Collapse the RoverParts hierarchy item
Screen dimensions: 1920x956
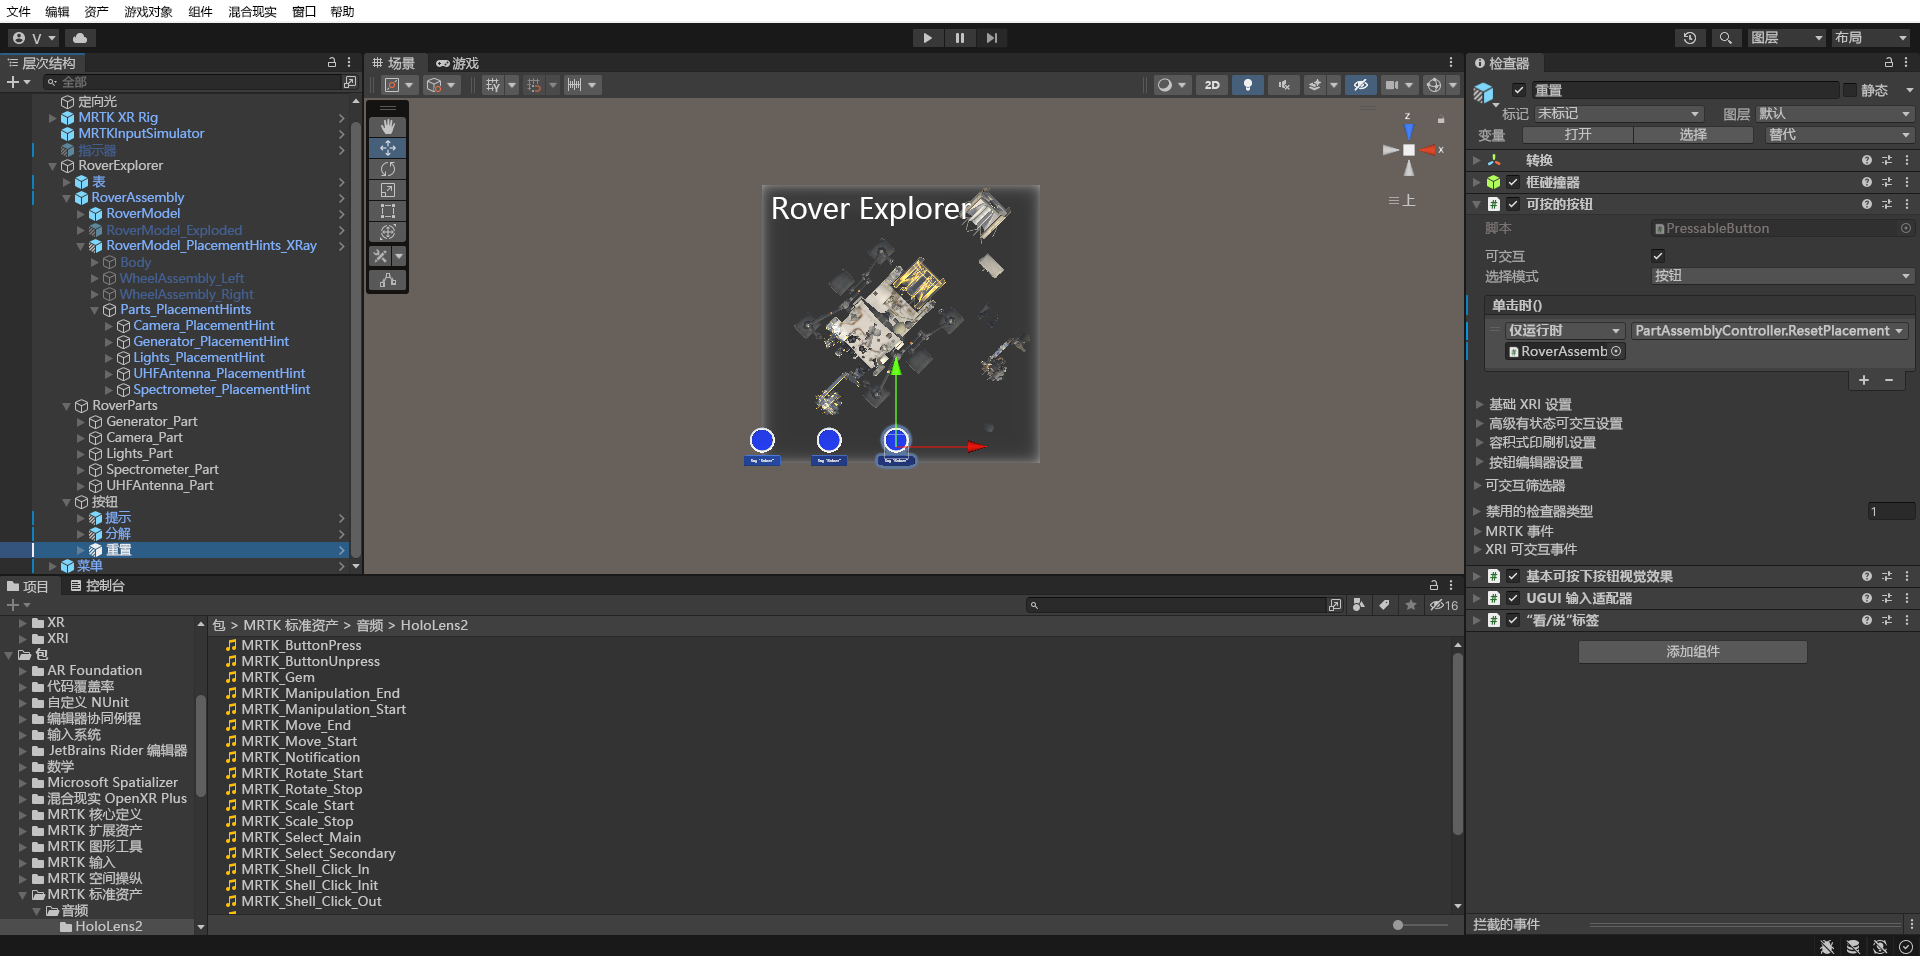point(66,405)
